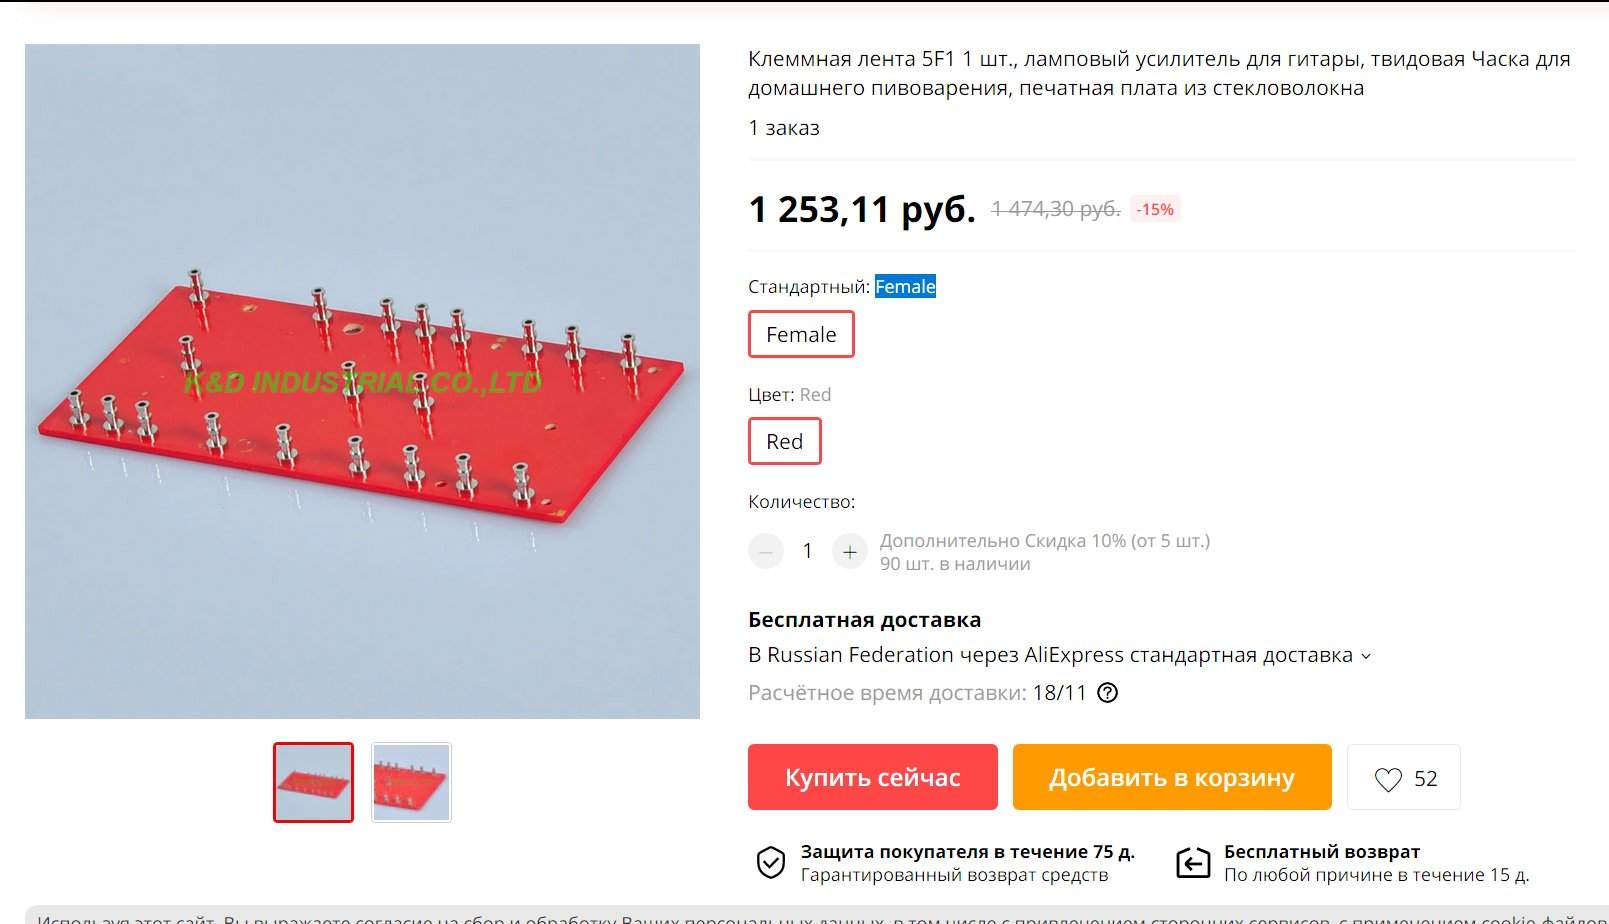Image resolution: width=1609 pixels, height=924 pixels.
Task: Click the Защита покупателя text
Action: [967, 852]
